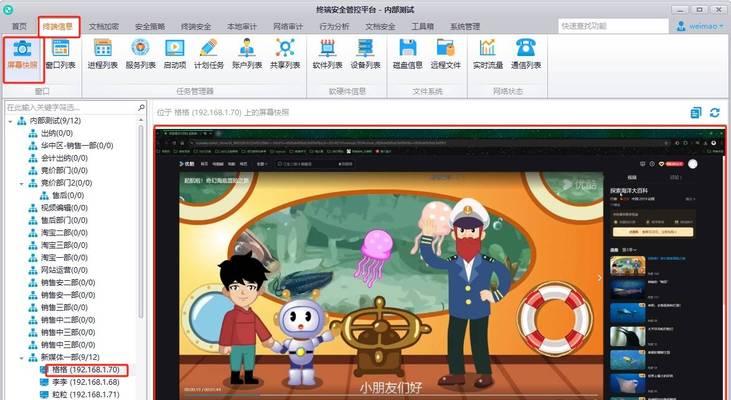This screenshot has height=400, width=731.
Task: Collapse the 内部测试(9/12) root node
Action: (x=10, y=121)
